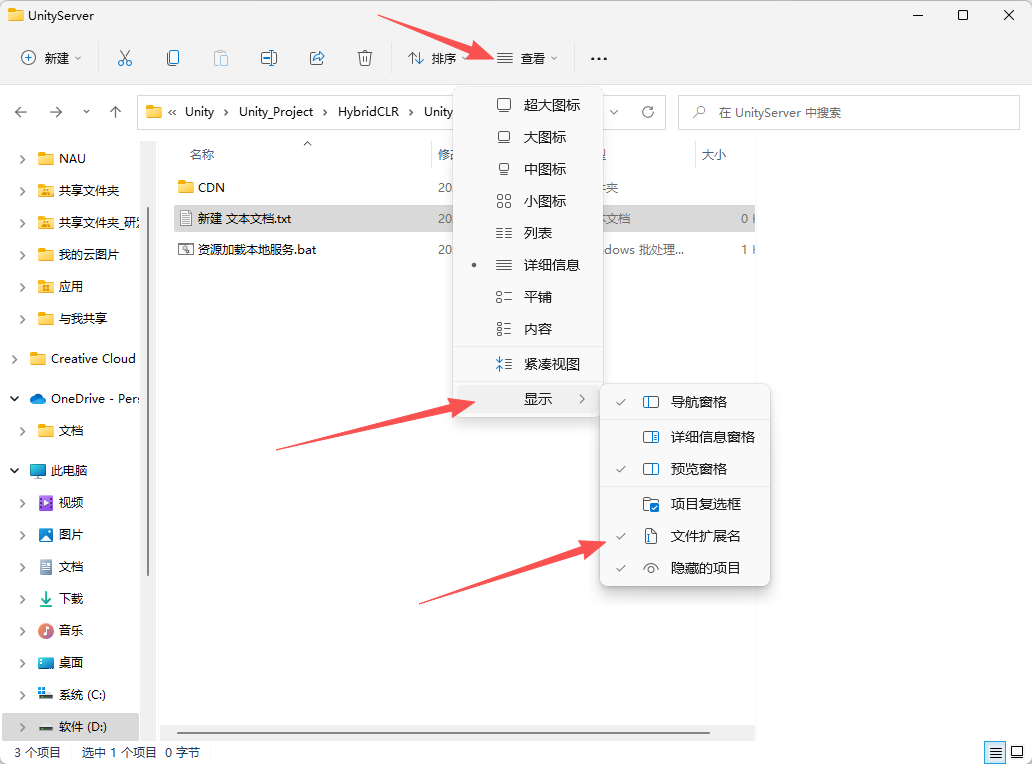Click the CDN folder icon
The height and width of the screenshot is (764, 1032).
186,188
